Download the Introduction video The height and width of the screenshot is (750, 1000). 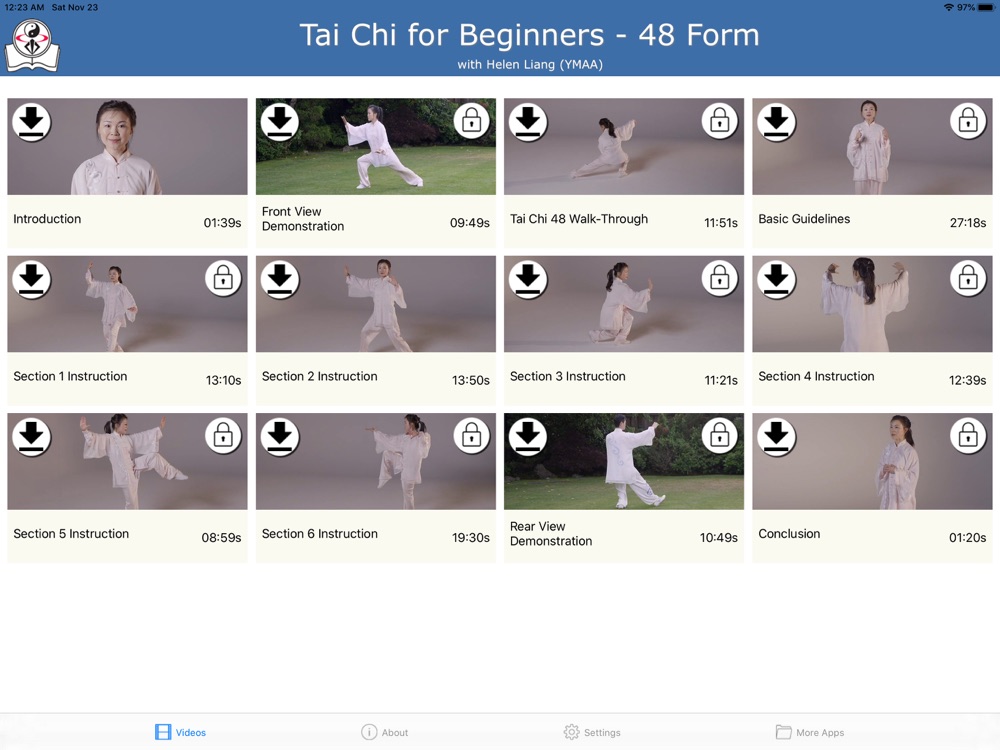click(31, 122)
